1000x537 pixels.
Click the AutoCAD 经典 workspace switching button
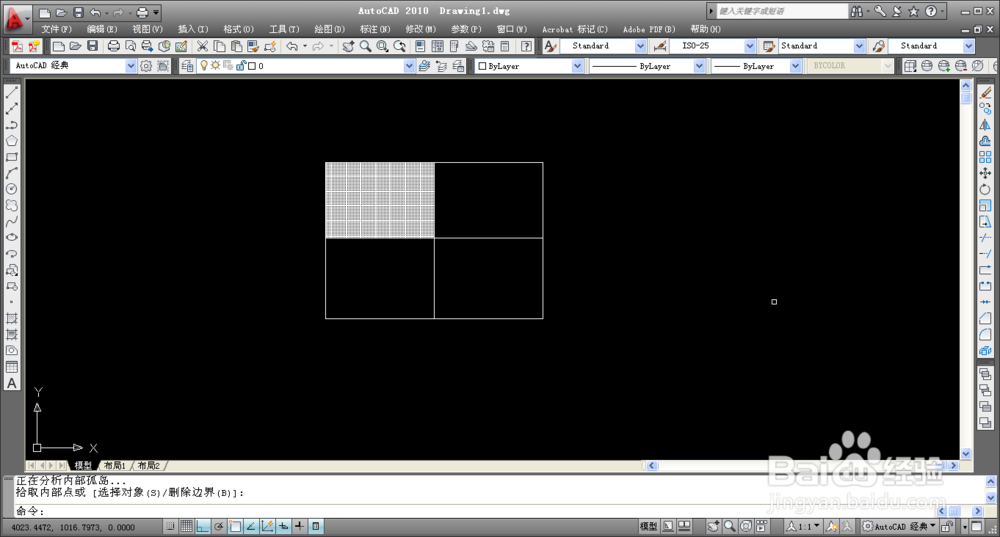(x=899, y=526)
